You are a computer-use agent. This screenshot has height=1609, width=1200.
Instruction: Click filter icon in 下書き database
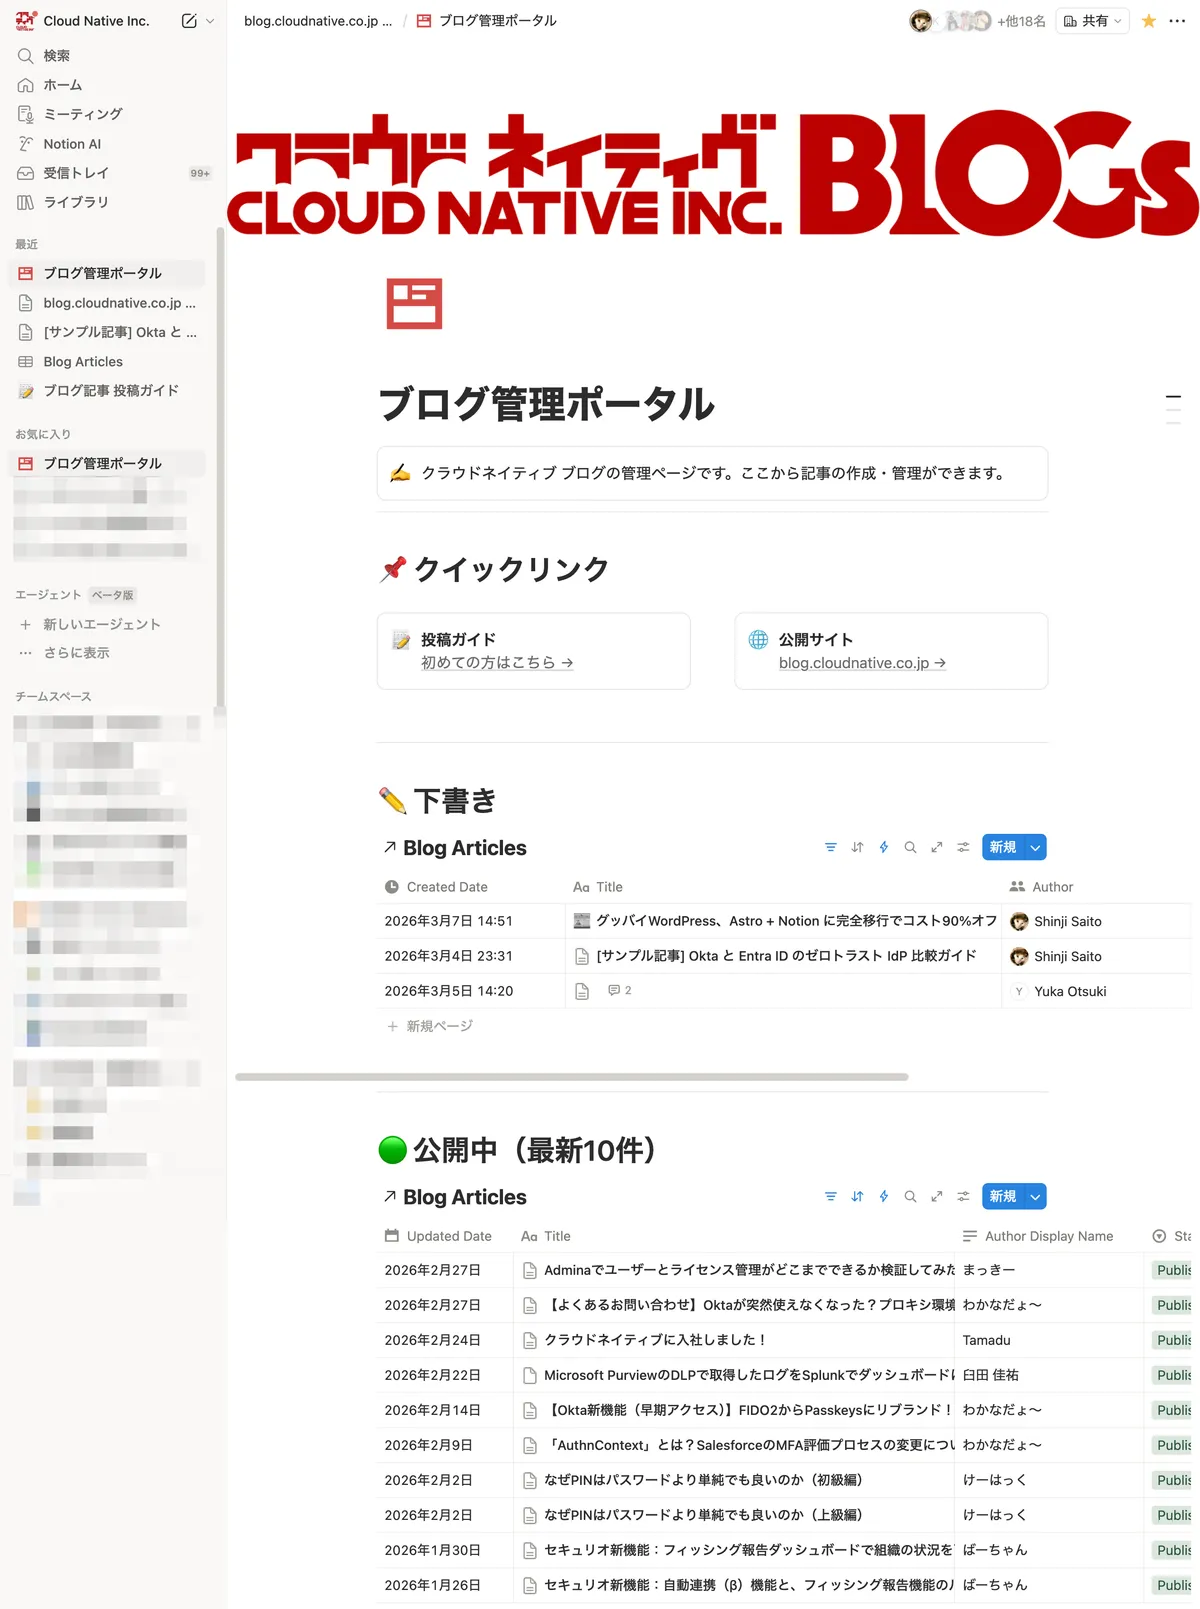pyautogui.click(x=830, y=847)
